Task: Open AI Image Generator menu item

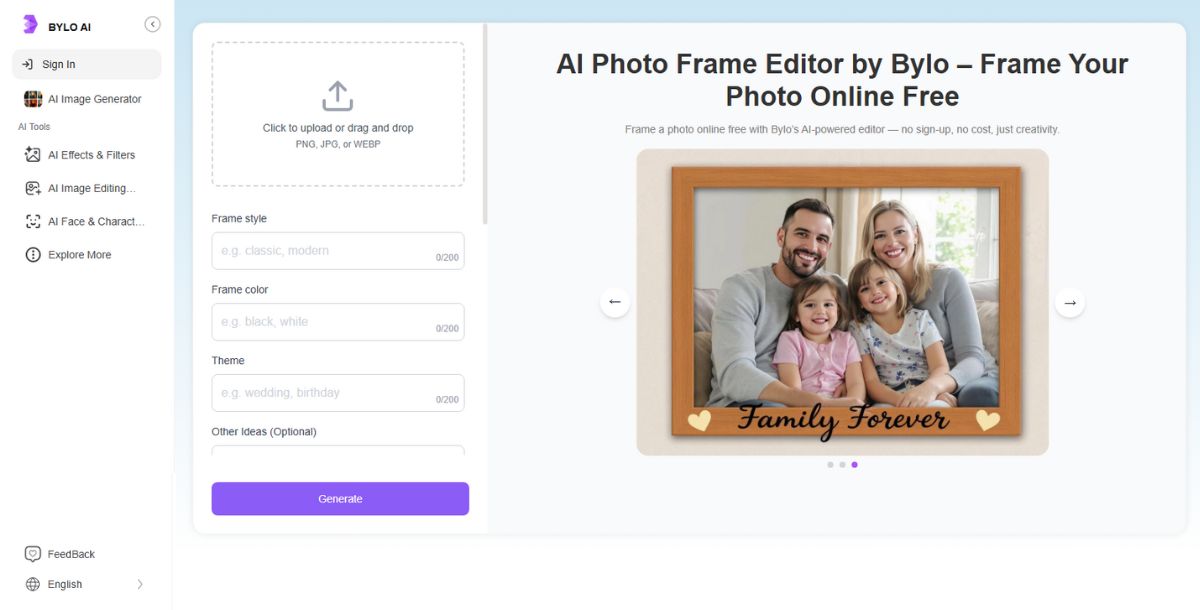Action: pyautogui.click(x=87, y=99)
